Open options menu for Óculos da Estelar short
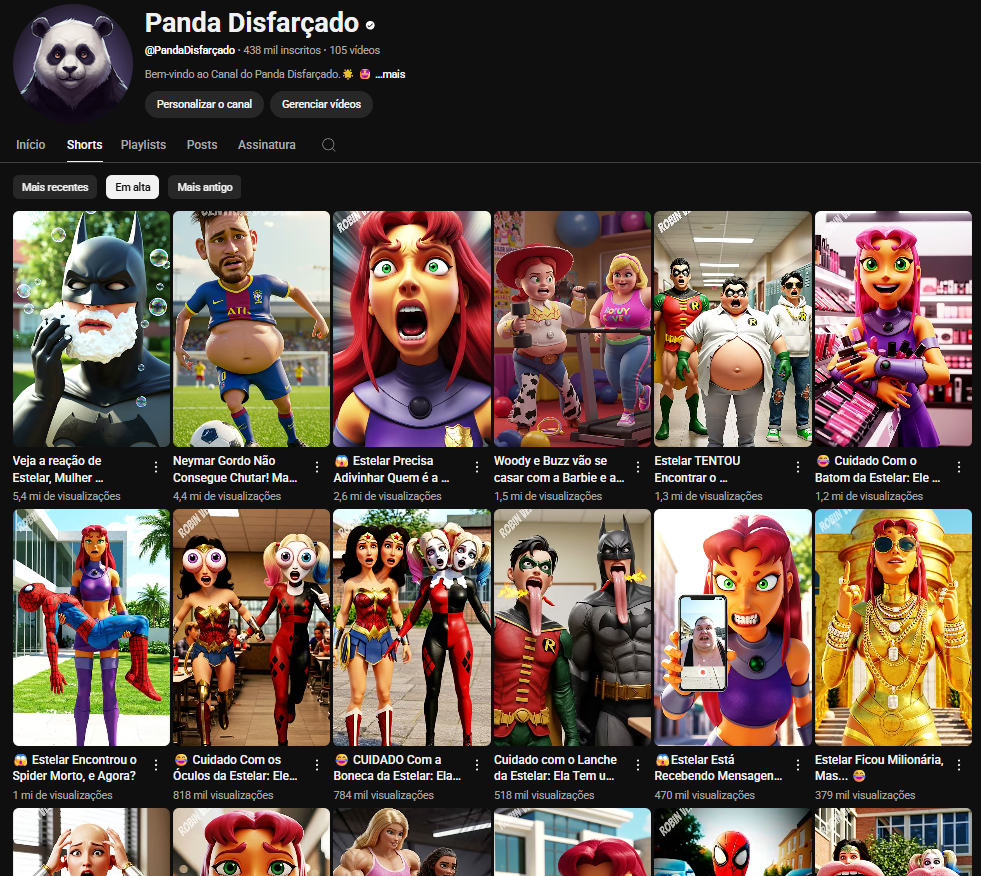 click(x=317, y=765)
